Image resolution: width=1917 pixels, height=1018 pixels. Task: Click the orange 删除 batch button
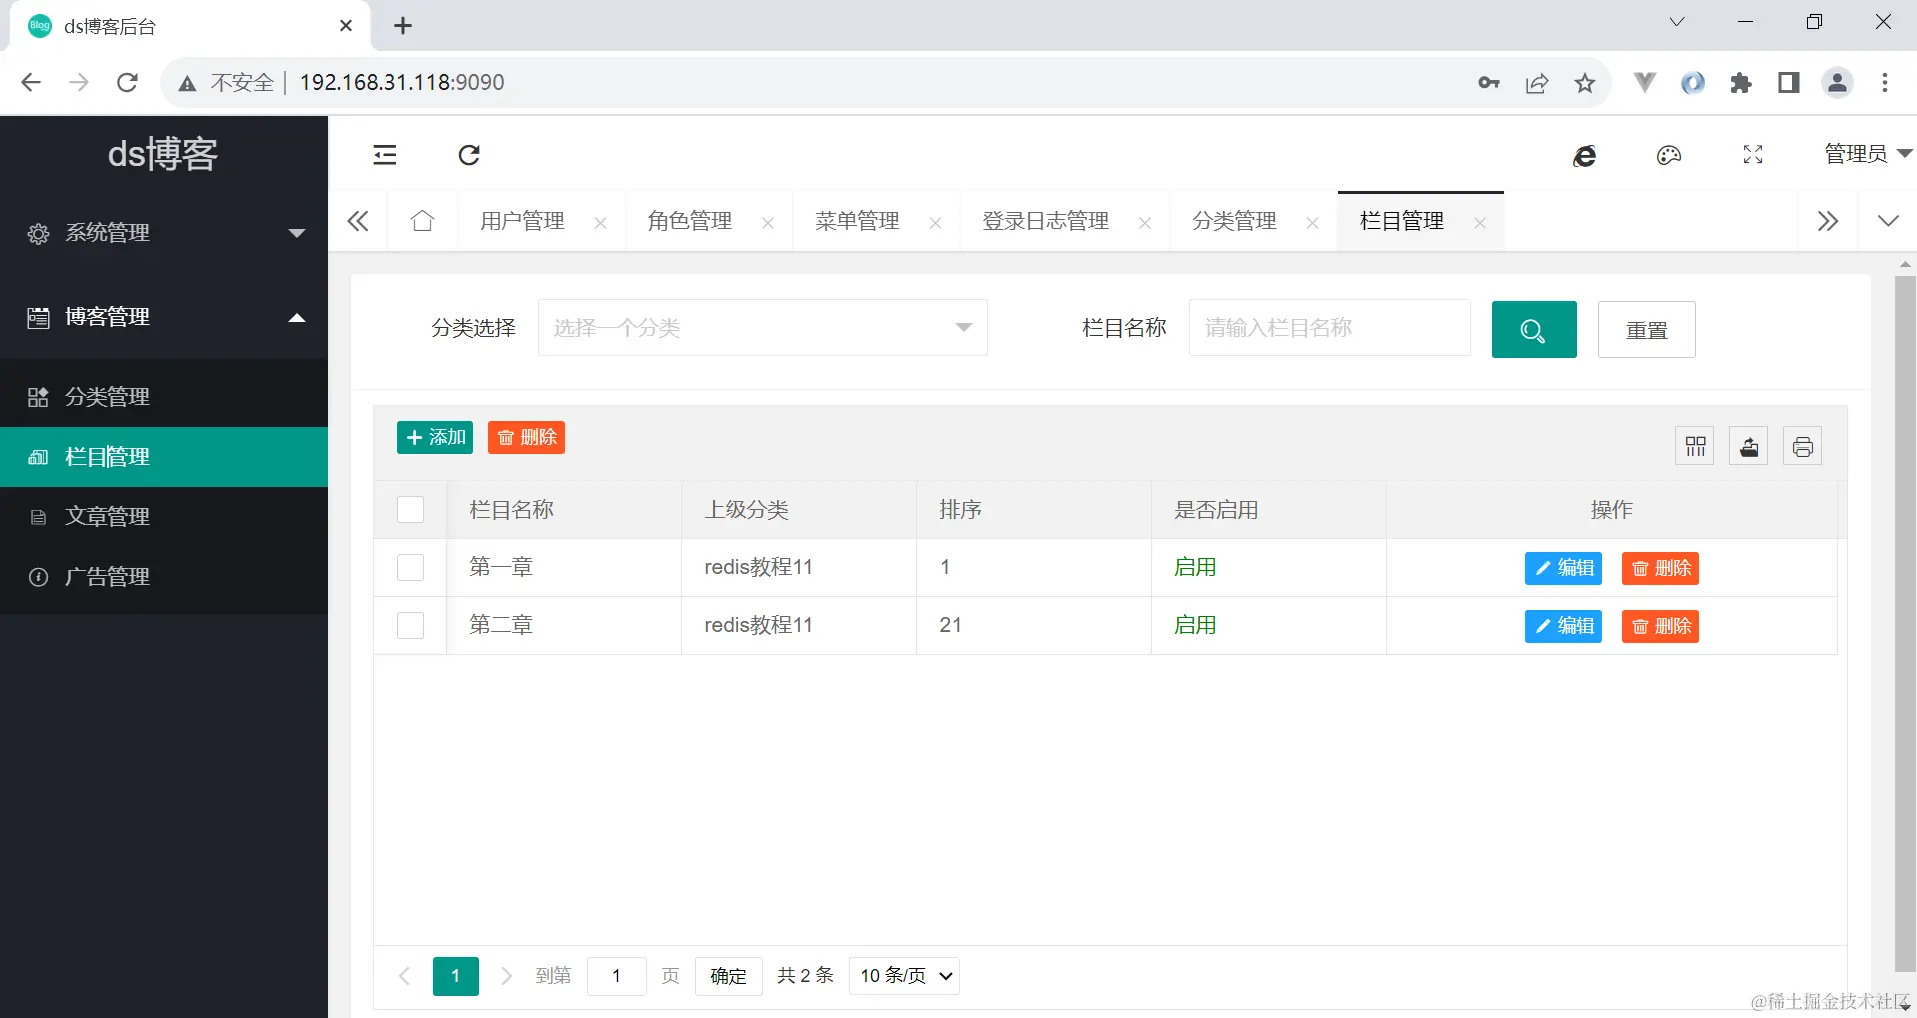click(526, 438)
